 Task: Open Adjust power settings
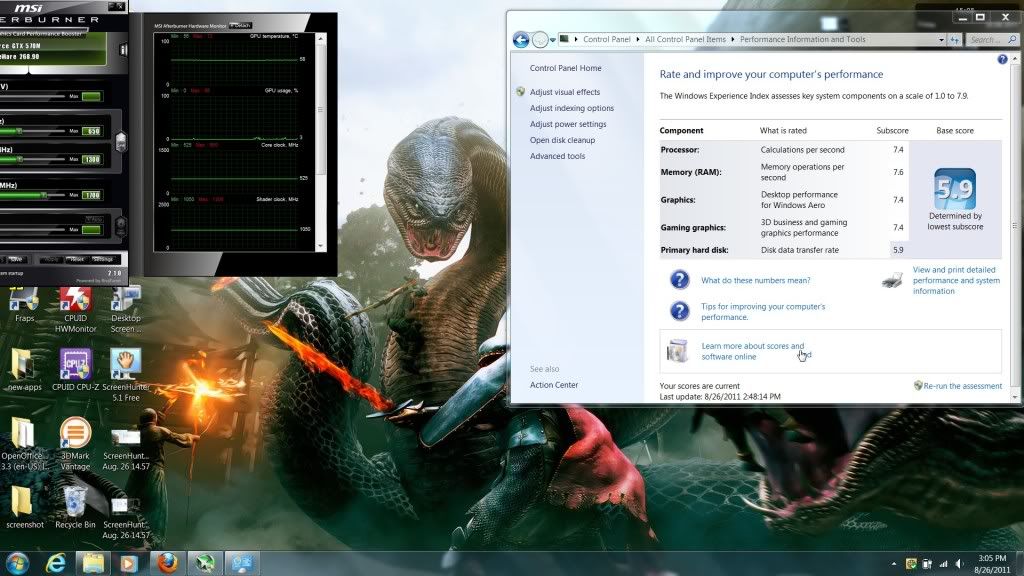pyautogui.click(x=568, y=124)
